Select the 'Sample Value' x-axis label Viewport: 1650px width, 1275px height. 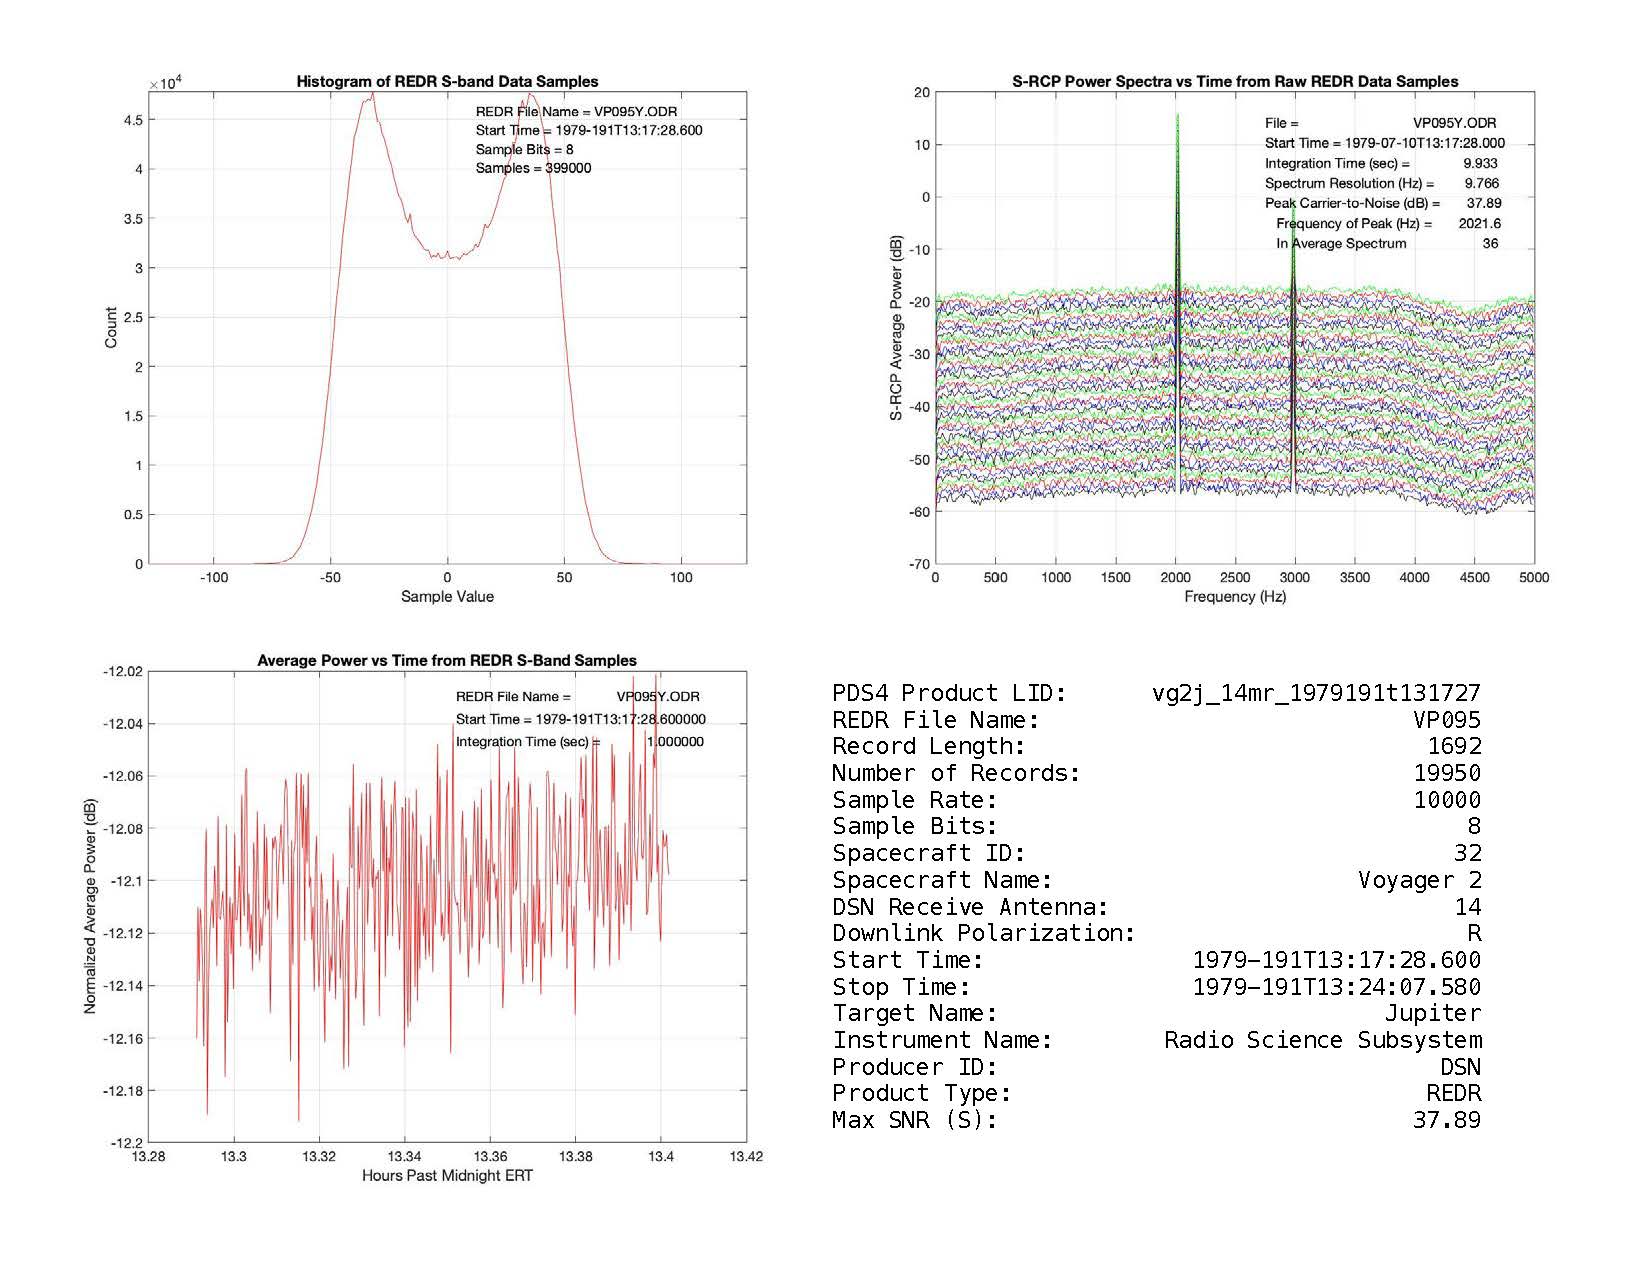(x=447, y=597)
